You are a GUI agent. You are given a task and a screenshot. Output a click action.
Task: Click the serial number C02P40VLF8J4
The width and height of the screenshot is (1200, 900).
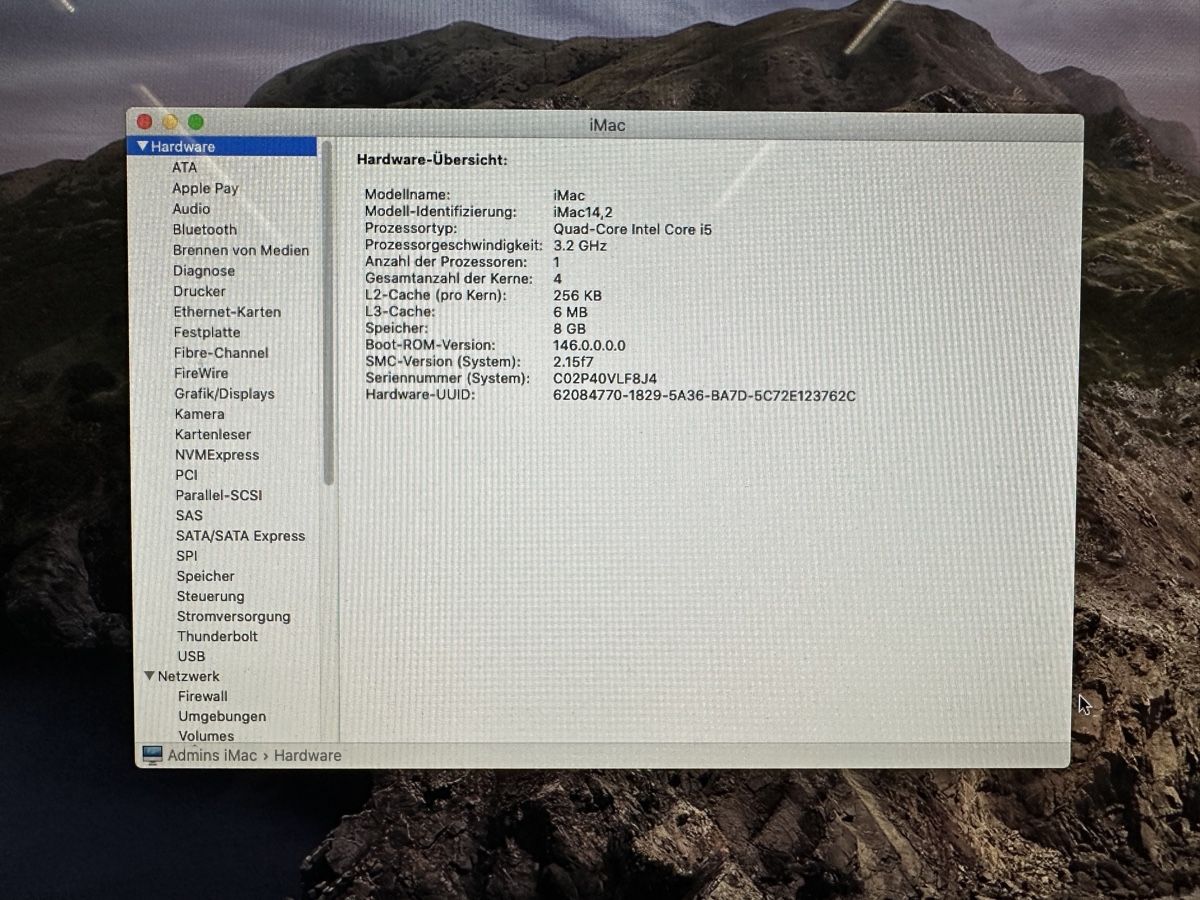605,378
